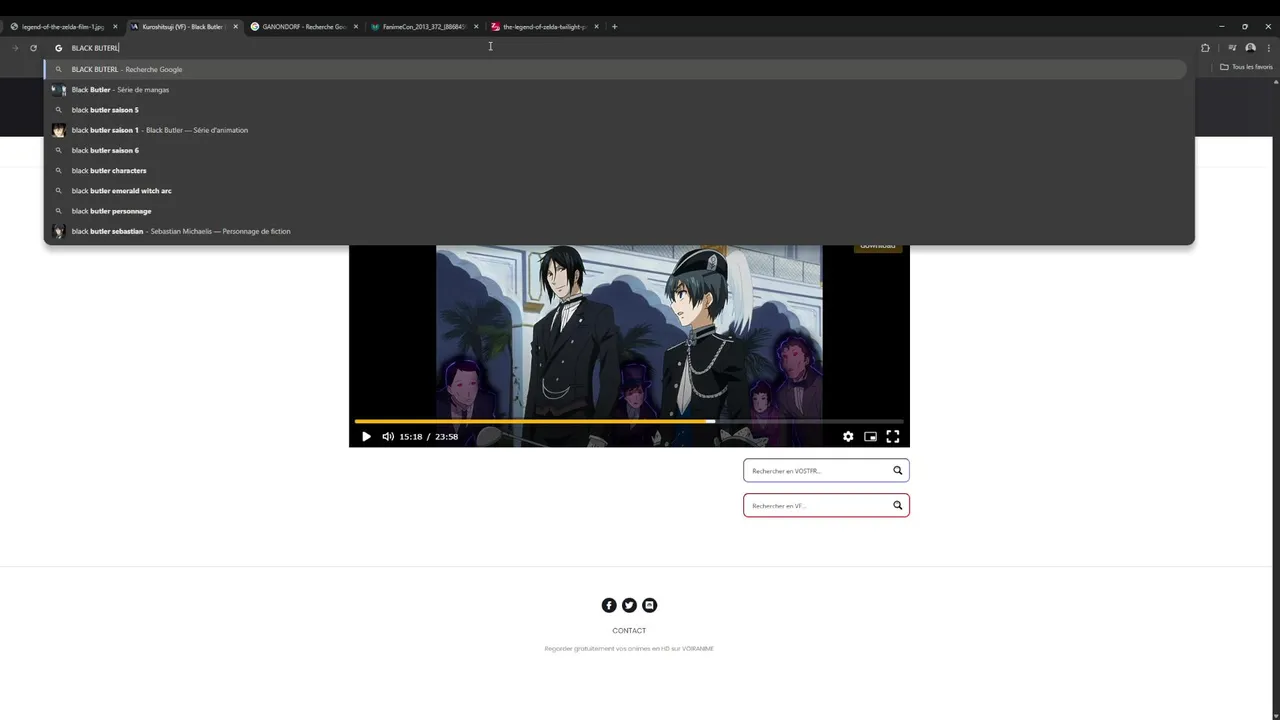
Task: Switch to the FanimeCon_2013_372 tab
Action: (424, 27)
